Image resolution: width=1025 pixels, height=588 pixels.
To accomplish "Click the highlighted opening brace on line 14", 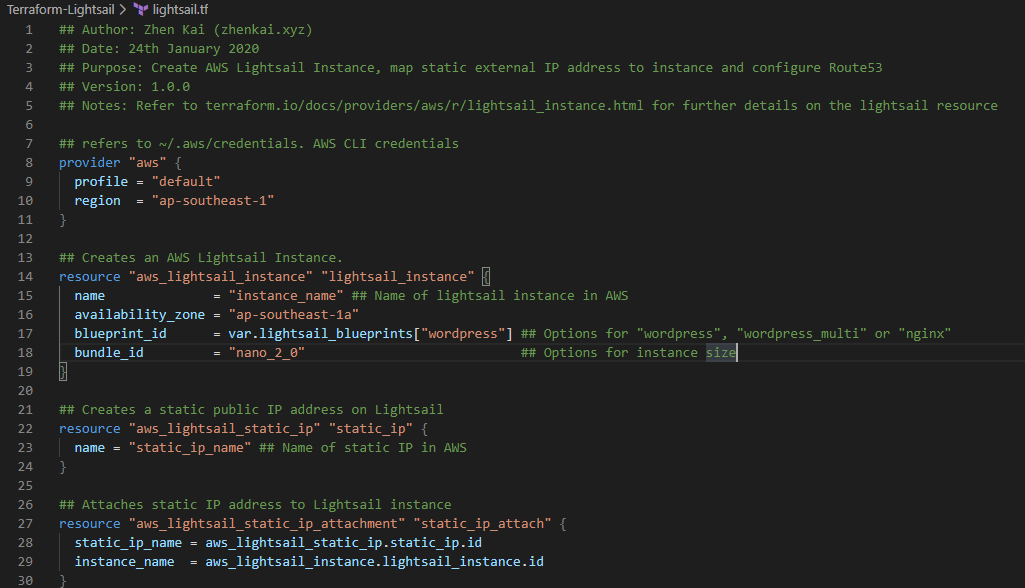I will [x=486, y=276].
